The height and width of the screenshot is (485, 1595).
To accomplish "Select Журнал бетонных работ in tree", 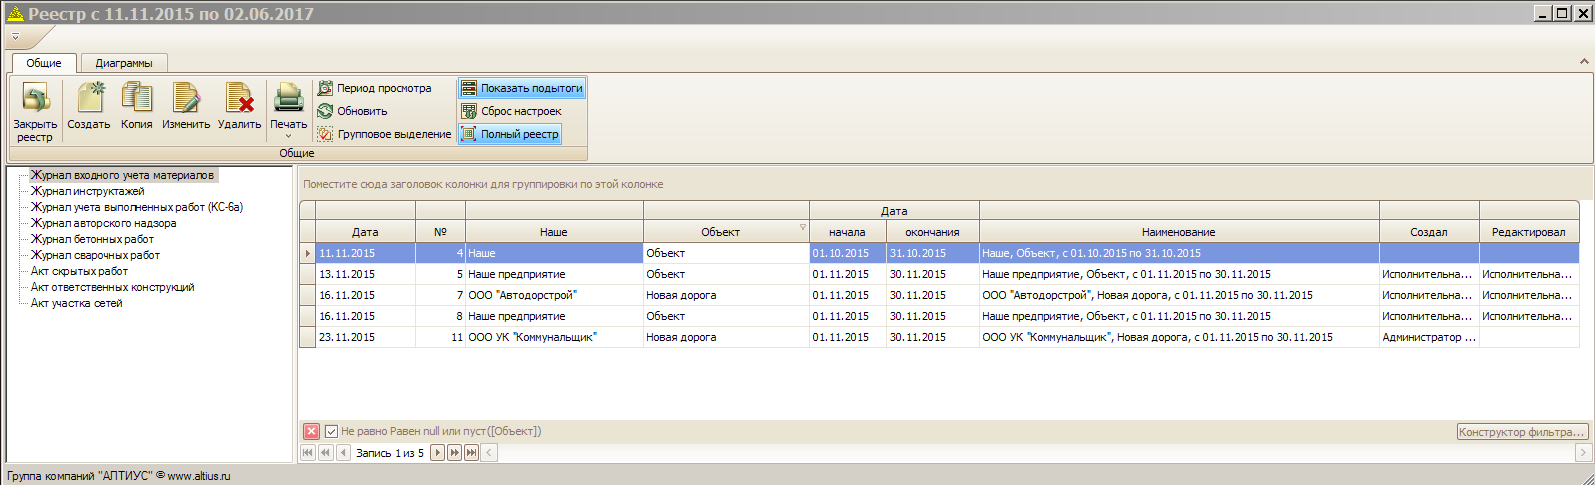I will coord(92,239).
